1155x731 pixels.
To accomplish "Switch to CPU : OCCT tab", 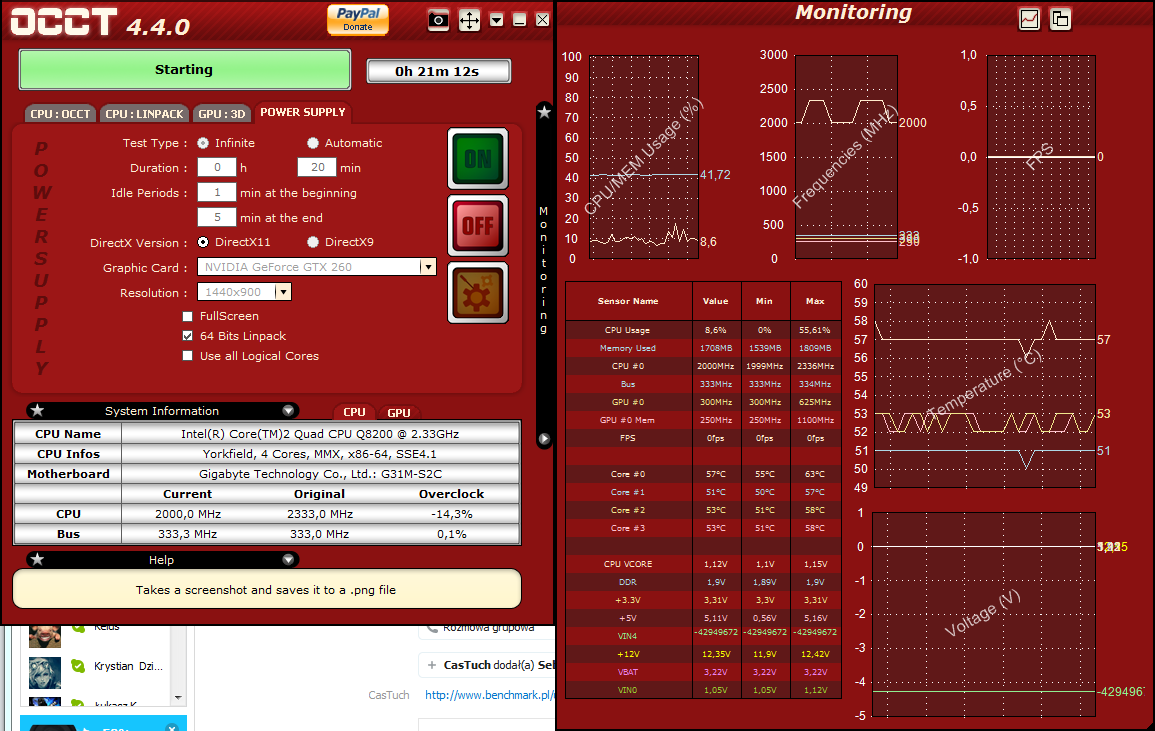I will click(x=60, y=113).
